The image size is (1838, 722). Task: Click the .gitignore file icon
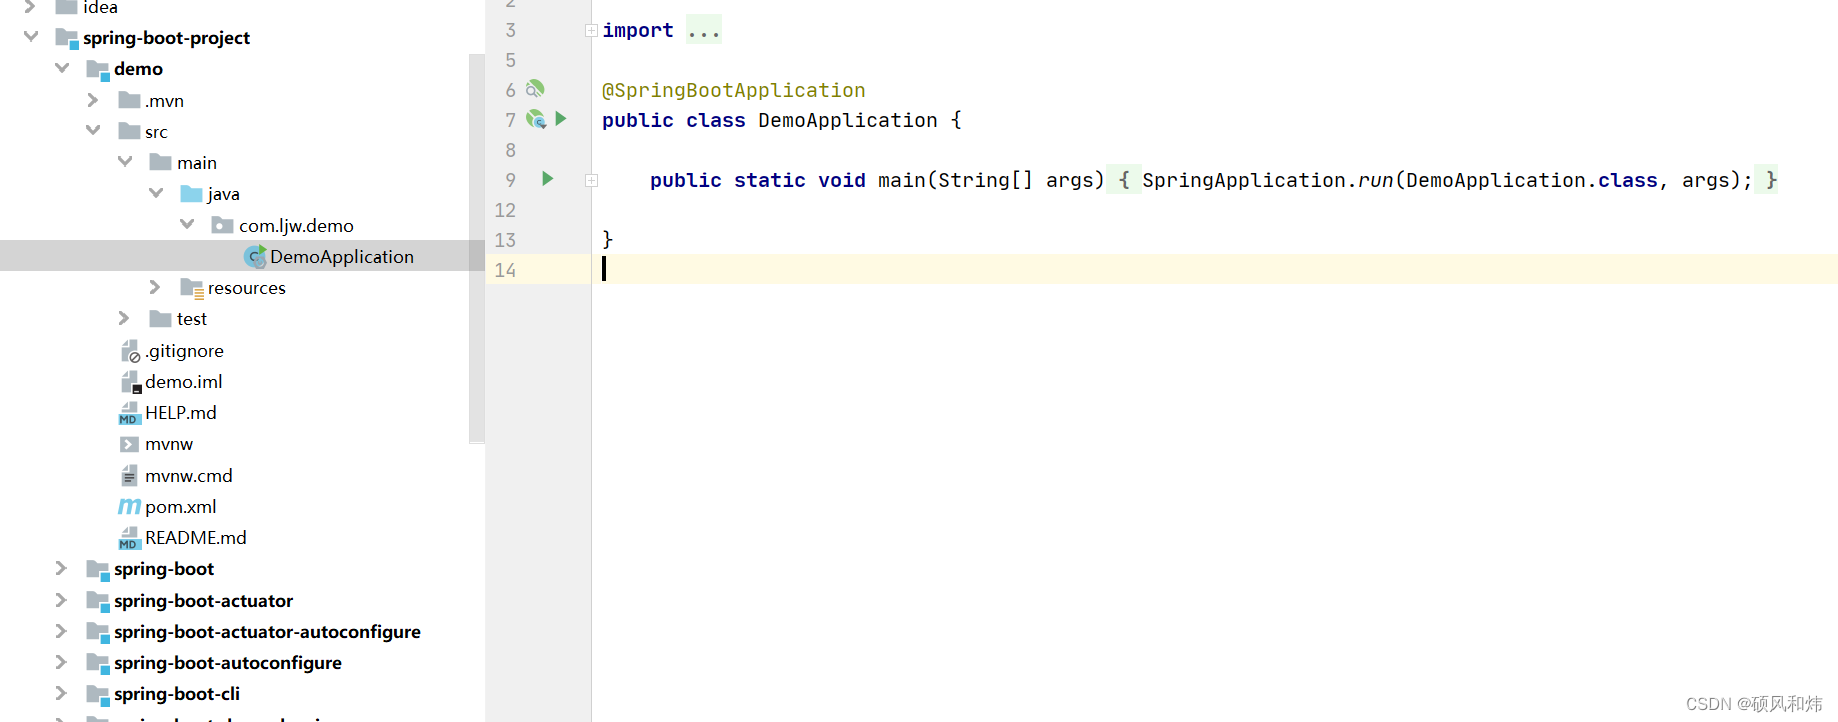click(130, 351)
